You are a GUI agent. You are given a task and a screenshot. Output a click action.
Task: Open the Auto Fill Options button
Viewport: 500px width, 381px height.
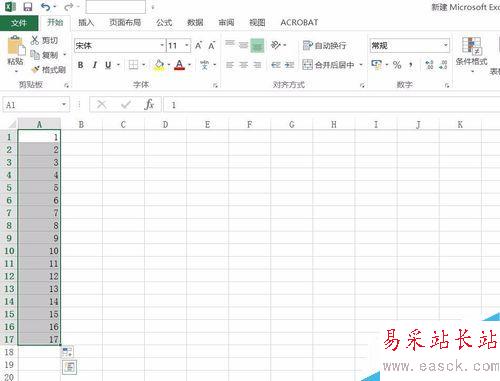pyautogui.click(x=68, y=352)
